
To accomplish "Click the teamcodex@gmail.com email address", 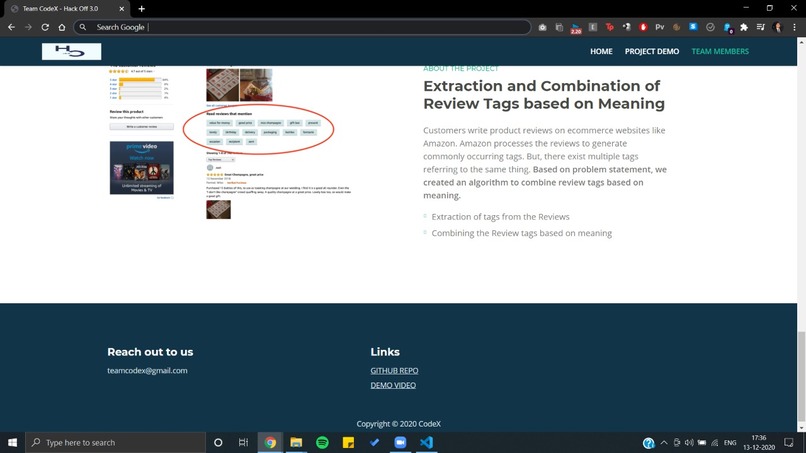I will (x=147, y=371).
